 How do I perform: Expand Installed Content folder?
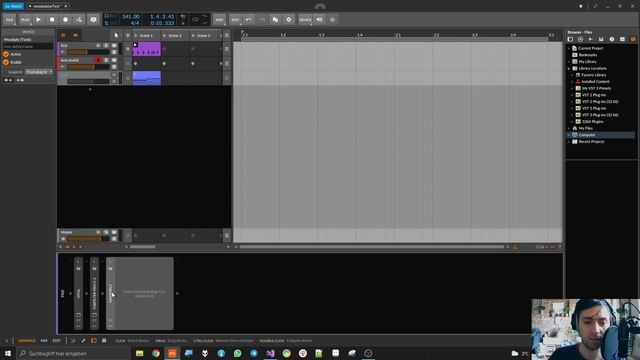click(572, 82)
